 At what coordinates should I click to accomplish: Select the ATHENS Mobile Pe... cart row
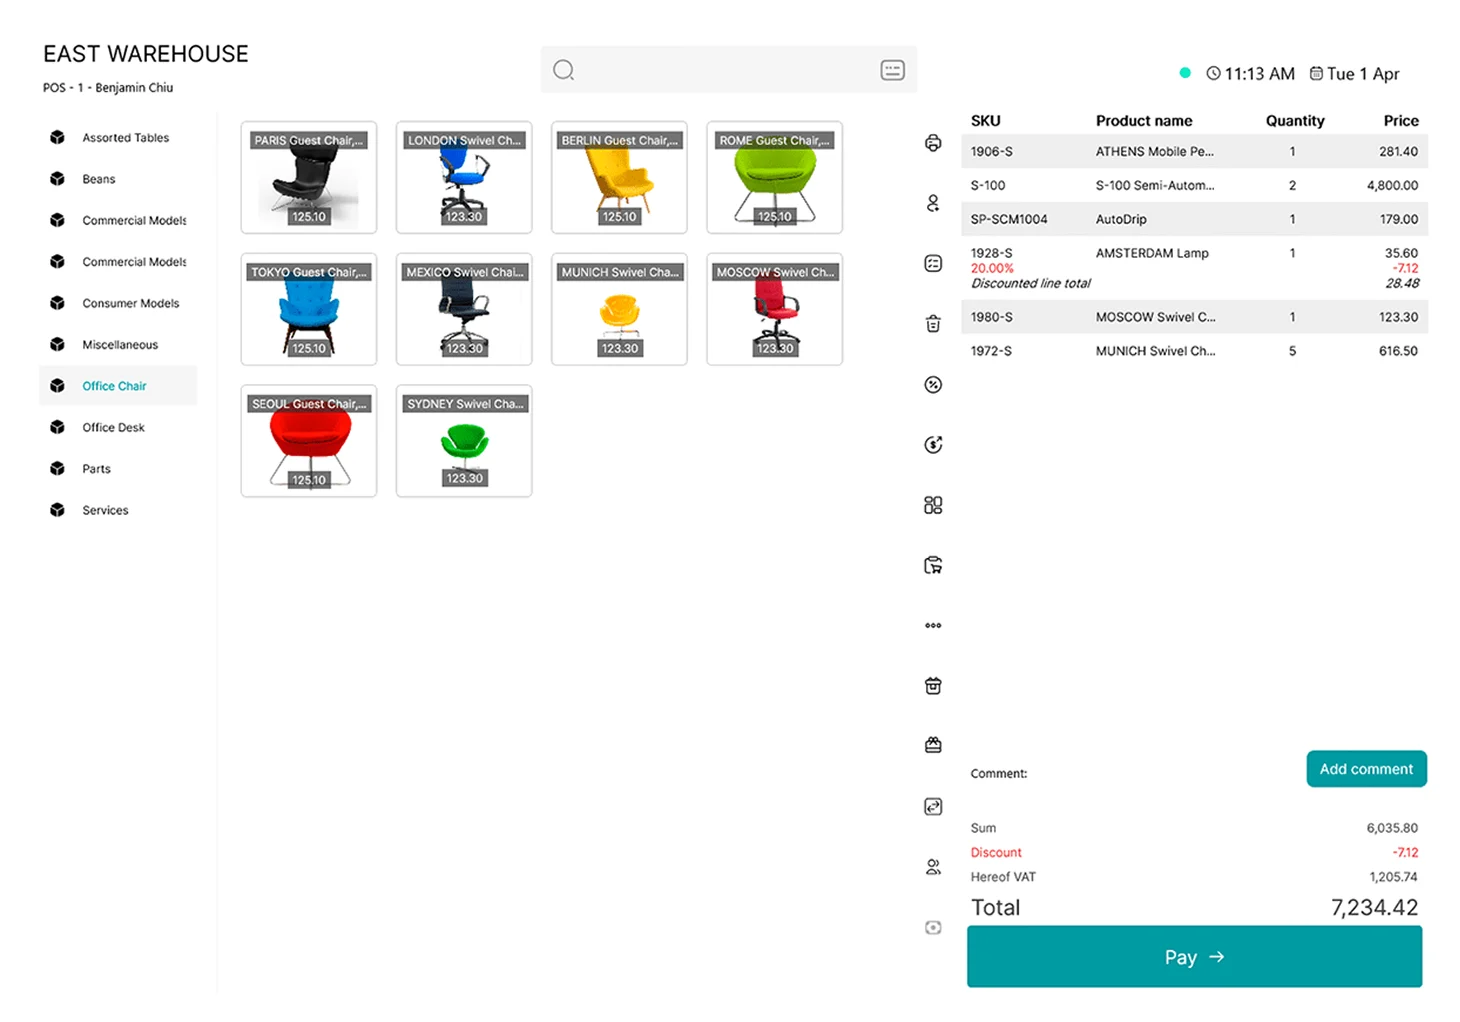click(x=1194, y=152)
